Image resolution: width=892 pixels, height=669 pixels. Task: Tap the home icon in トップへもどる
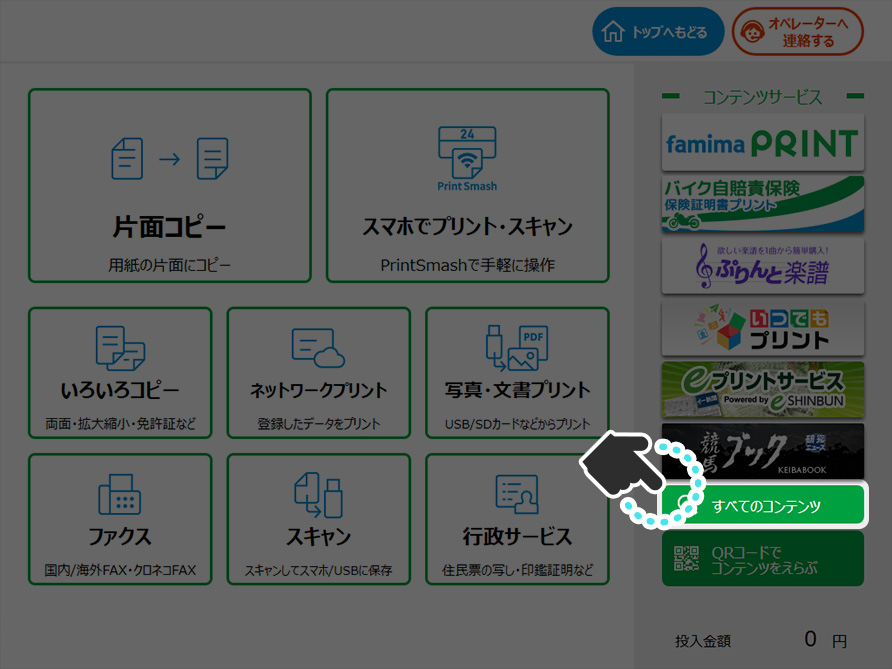click(x=612, y=32)
